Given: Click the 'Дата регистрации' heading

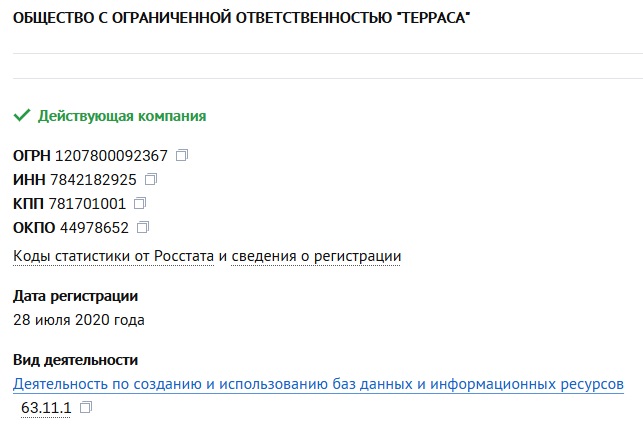Looking at the screenshot, I should click(x=76, y=296).
